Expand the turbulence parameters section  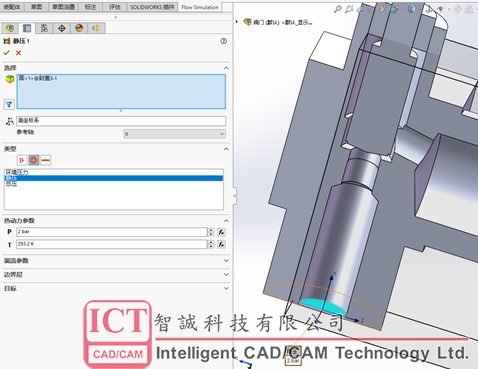click(116, 261)
